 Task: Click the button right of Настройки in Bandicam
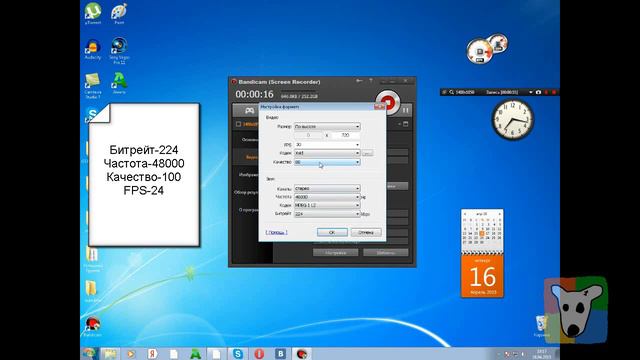(x=386, y=253)
